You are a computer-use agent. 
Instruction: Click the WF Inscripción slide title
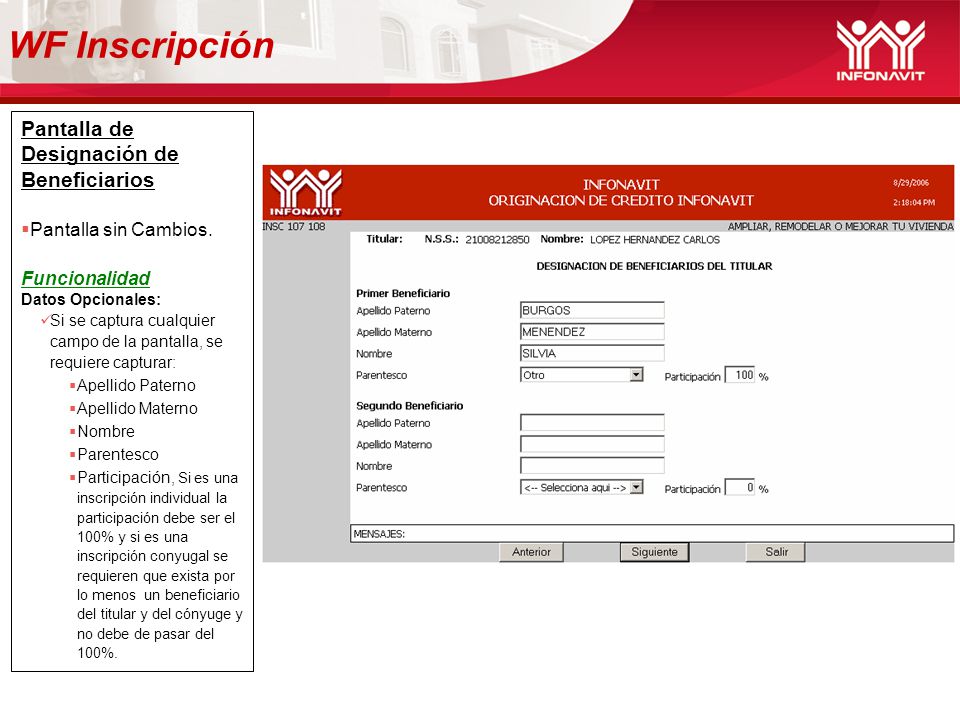coord(141,45)
